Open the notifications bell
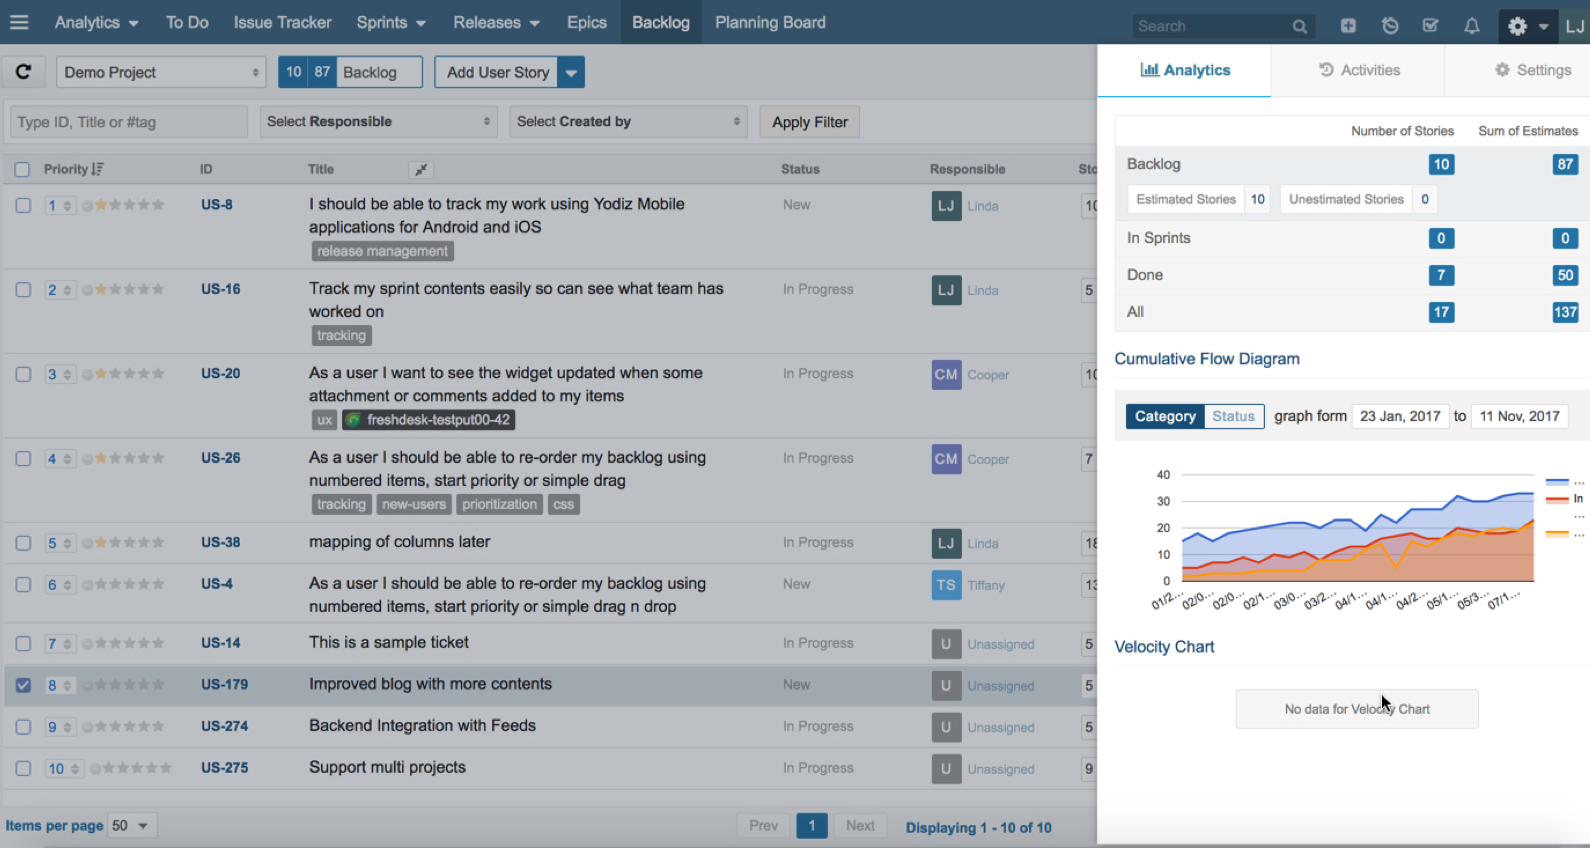Image resolution: width=1590 pixels, height=848 pixels. (x=1471, y=26)
